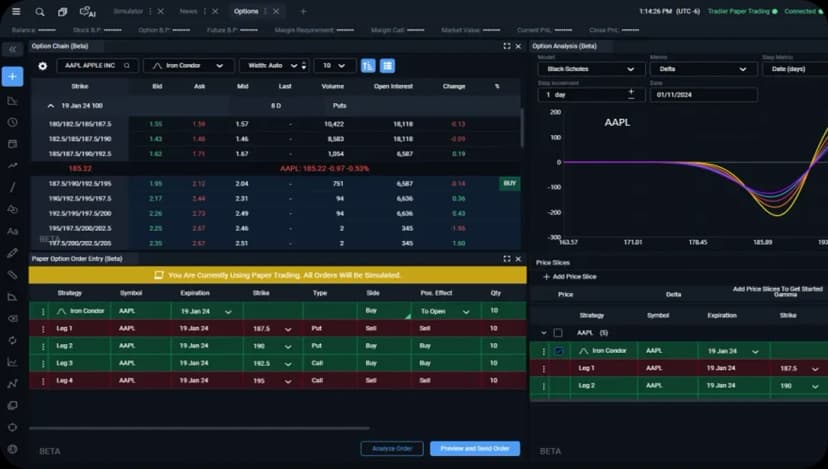Click search magnifier in AAPL symbol box
The image size is (828, 469).
(127, 65)
